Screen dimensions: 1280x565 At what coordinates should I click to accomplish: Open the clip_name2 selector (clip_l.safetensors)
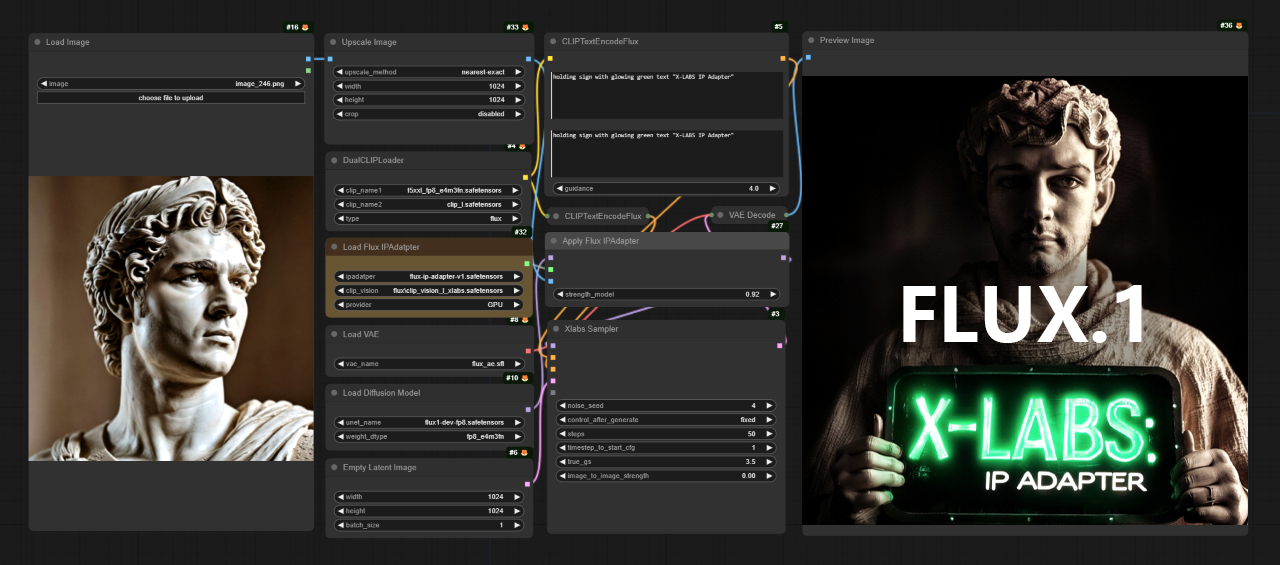(x=428, y=204)
